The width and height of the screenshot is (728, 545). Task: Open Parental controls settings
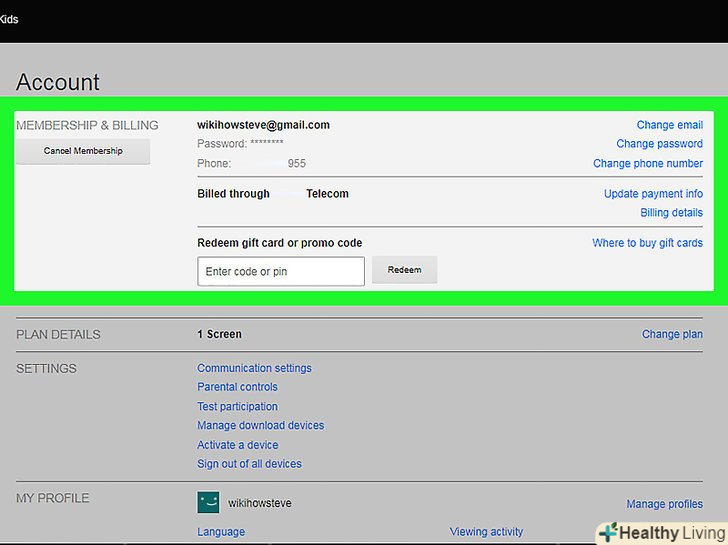tap(237, 387)
